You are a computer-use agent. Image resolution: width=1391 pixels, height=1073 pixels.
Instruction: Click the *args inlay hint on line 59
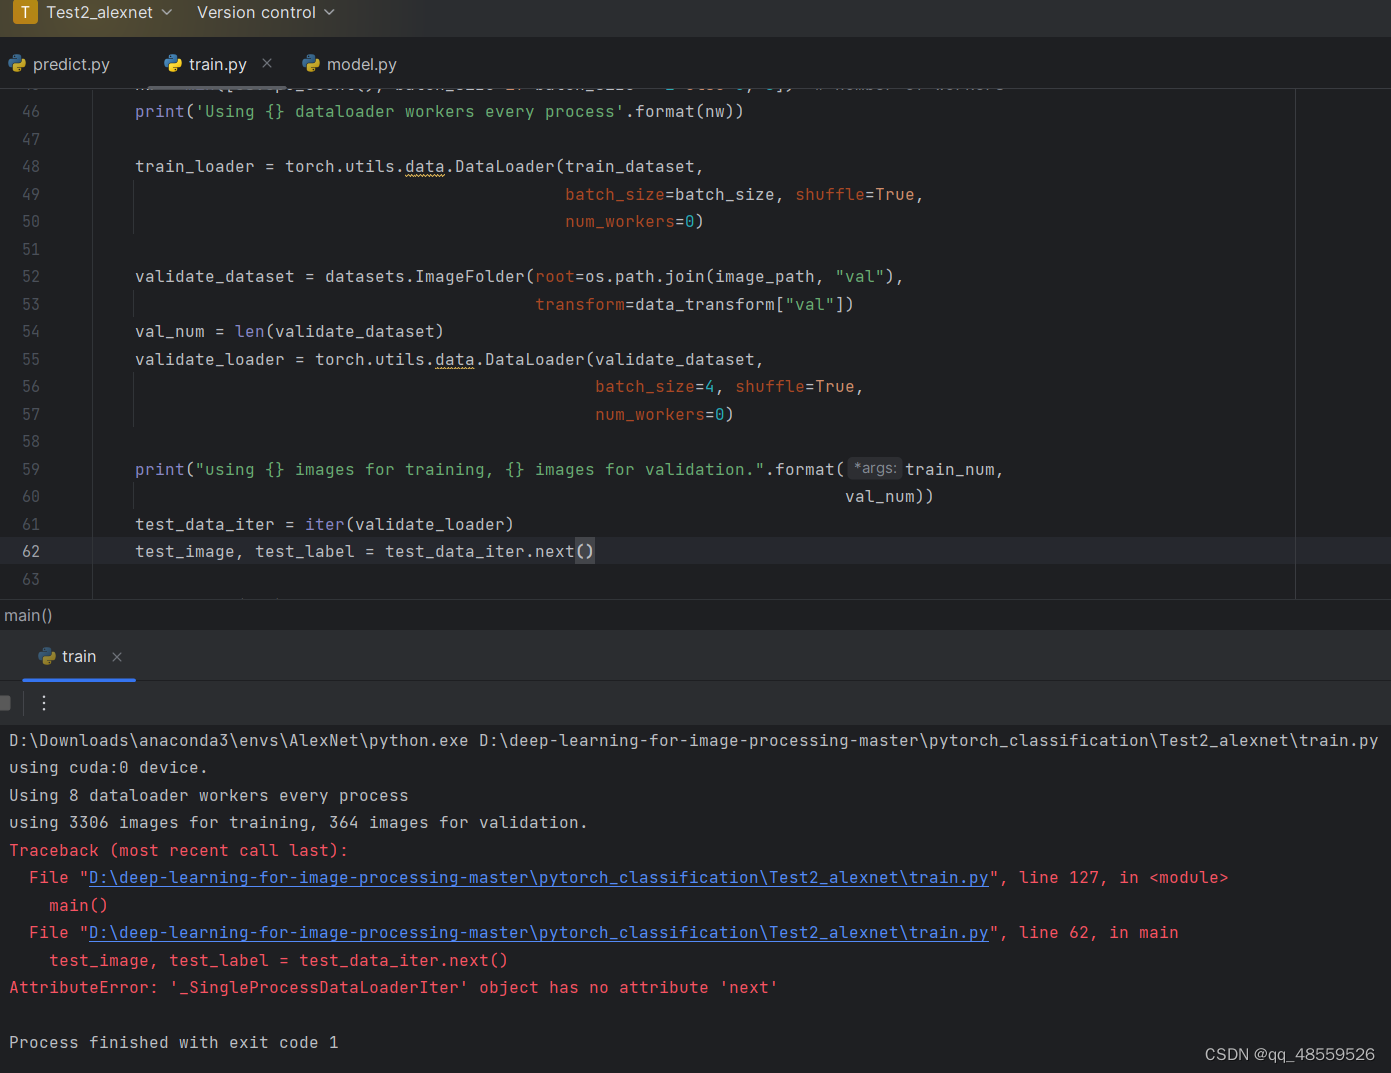coord(874,468)
